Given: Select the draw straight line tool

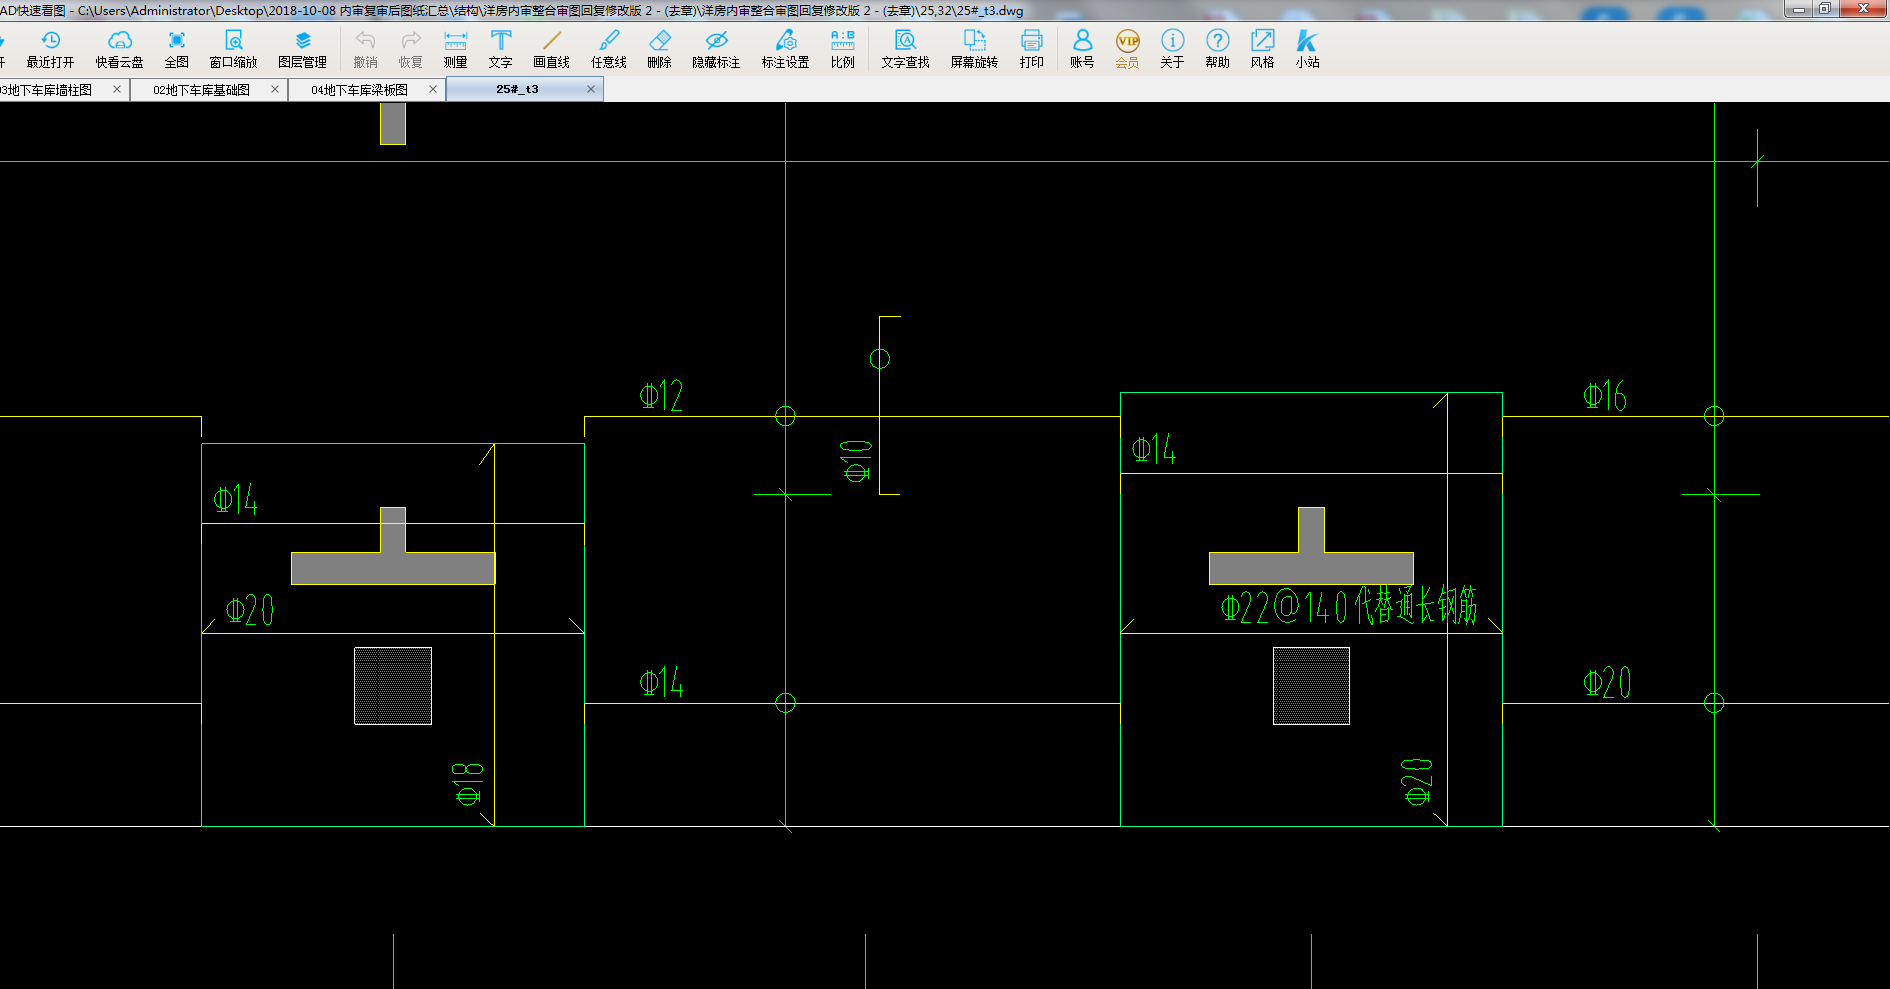Looking at the screenshot, I should click(x=551, y=49).
